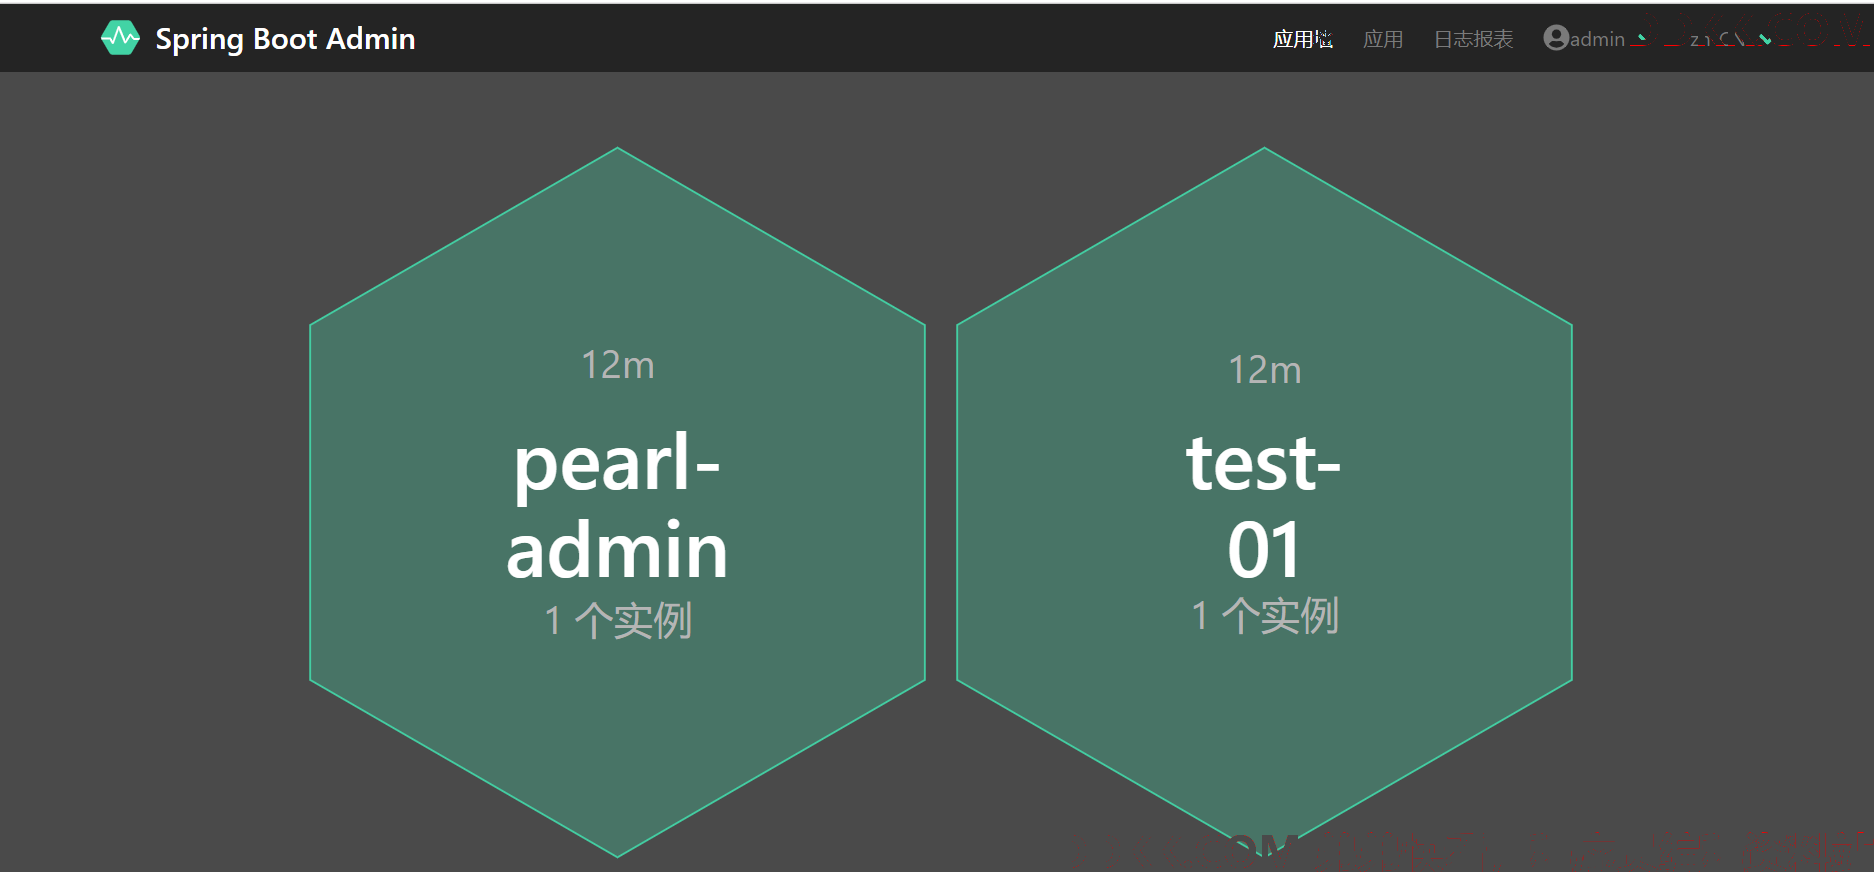Open the 应用 applications tab

[x=1383, y=39]
